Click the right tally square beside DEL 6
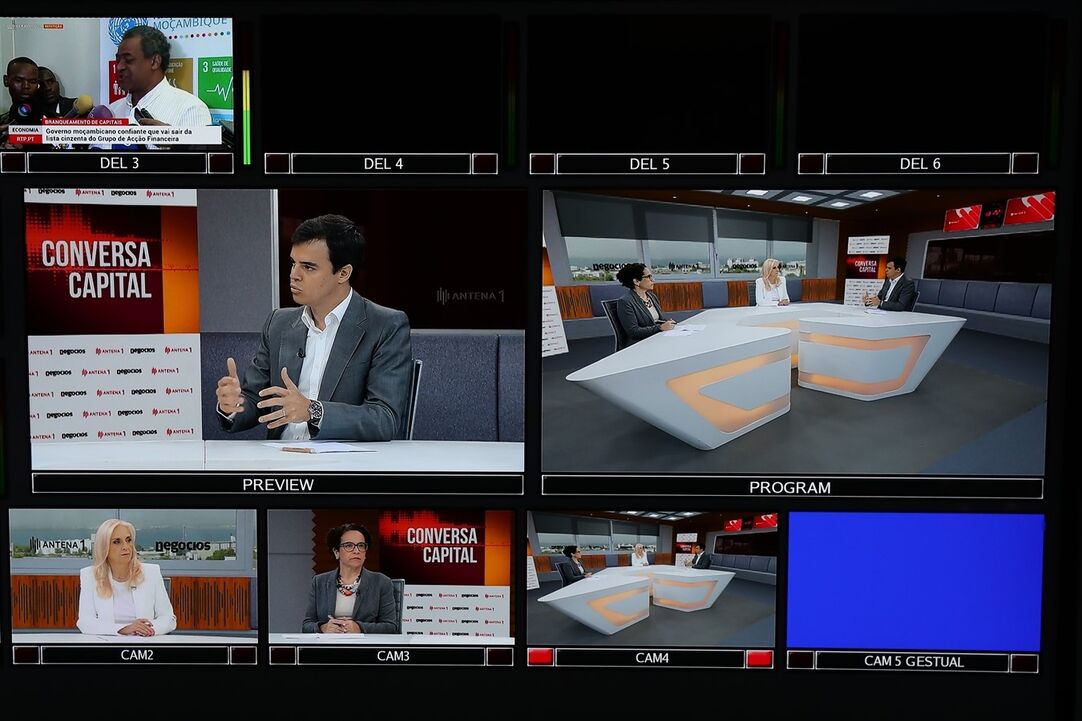Image resolution: width=1082 pixels, height=721 pixels. (x=1024, y=163)
